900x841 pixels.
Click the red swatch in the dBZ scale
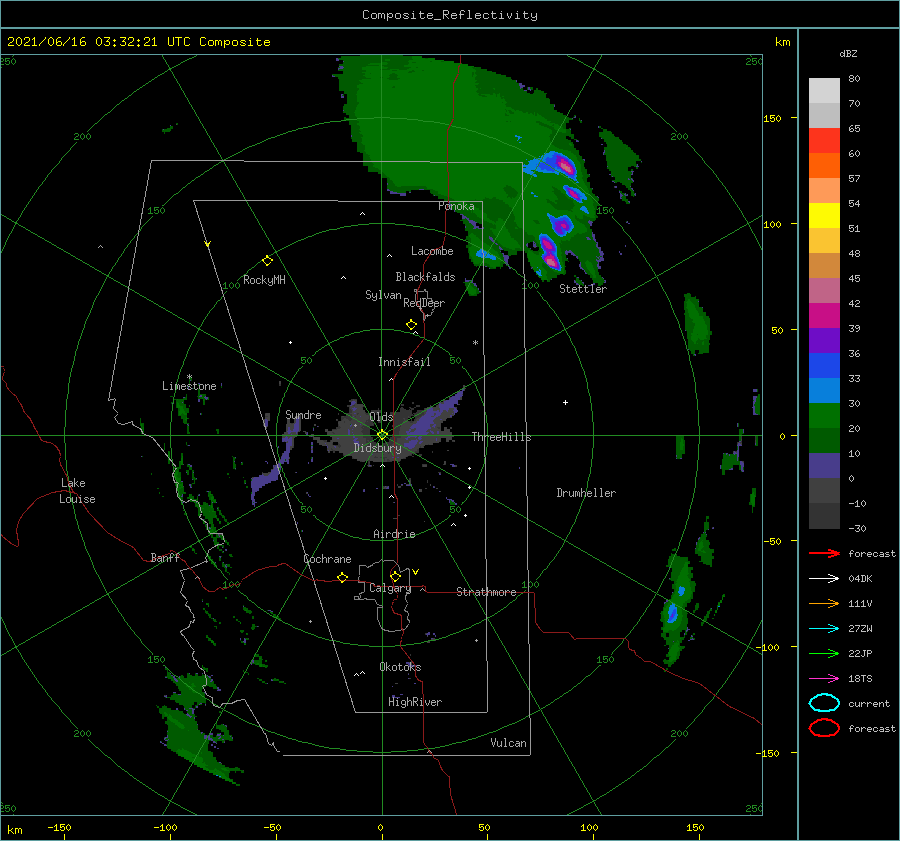(824, 141)
